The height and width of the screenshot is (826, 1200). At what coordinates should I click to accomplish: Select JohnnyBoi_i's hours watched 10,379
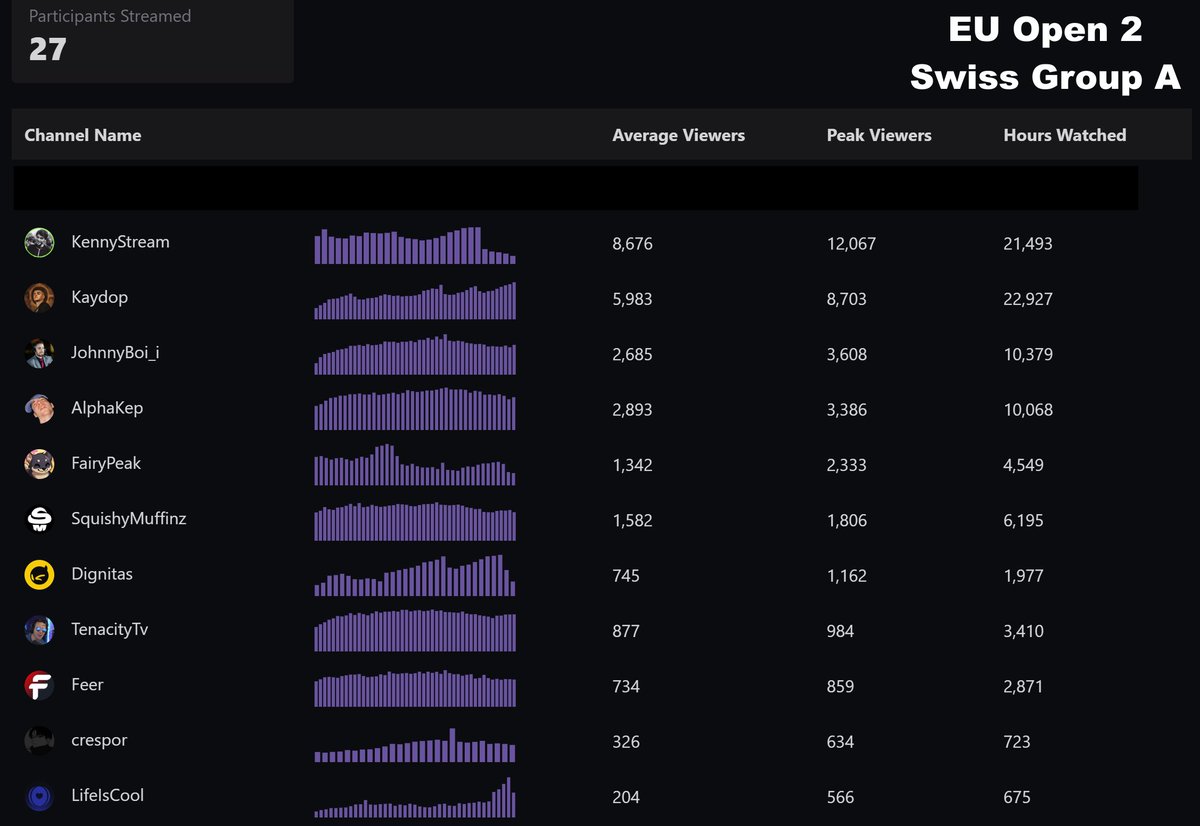1028,354
